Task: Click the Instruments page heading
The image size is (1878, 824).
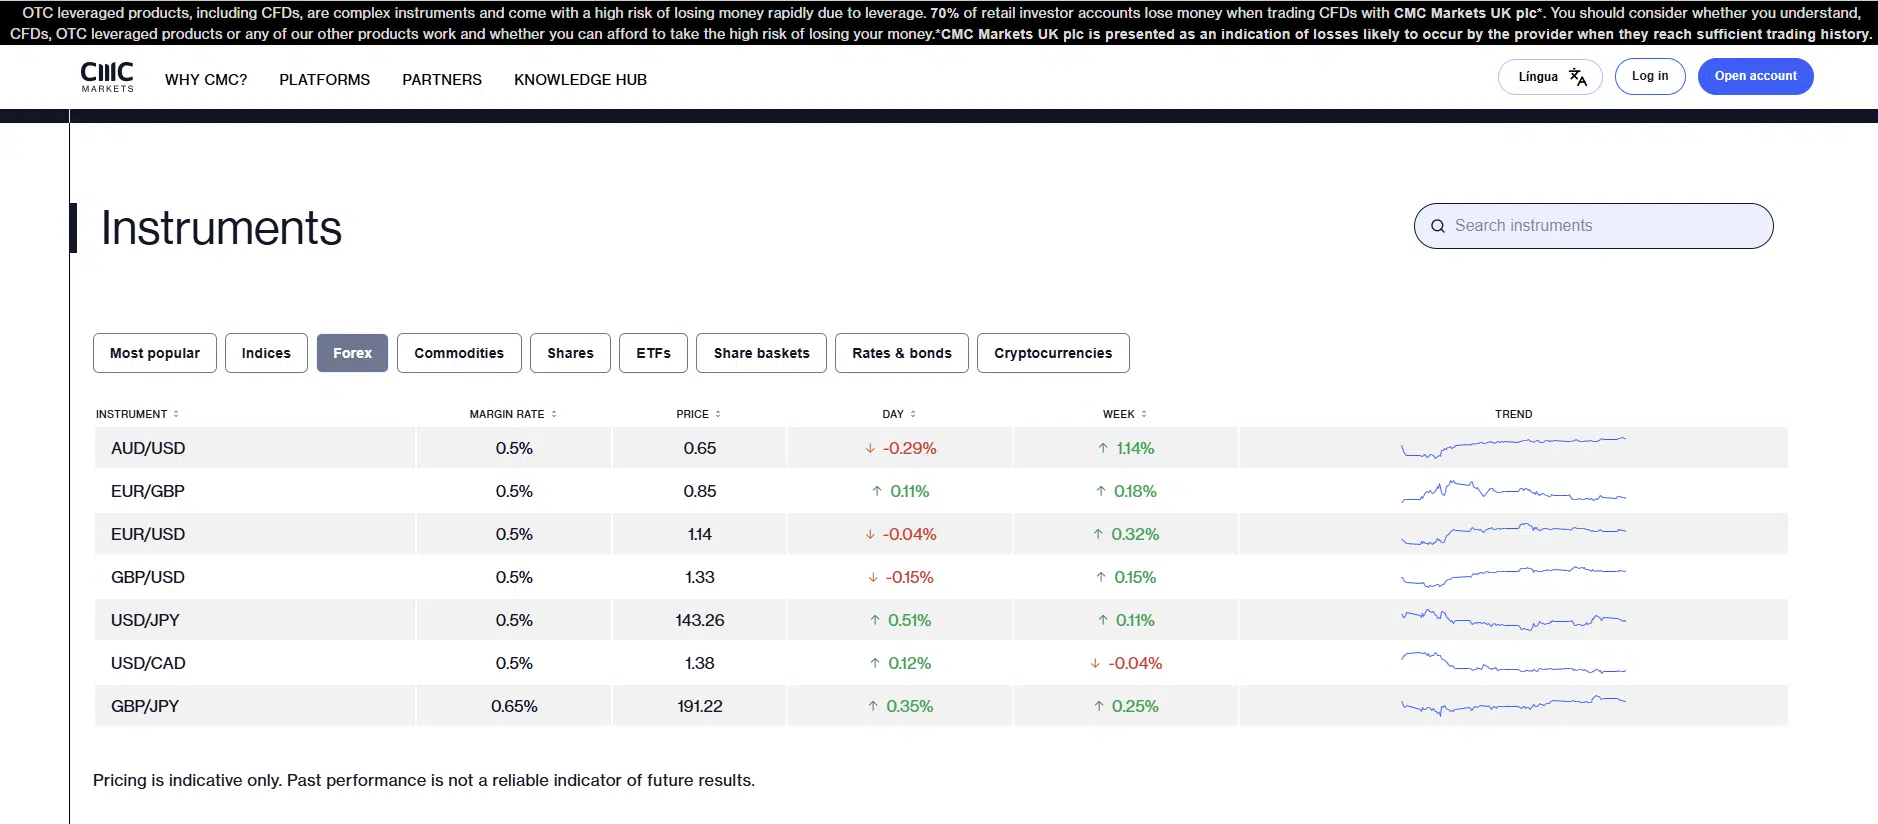Action: [221, 228]
